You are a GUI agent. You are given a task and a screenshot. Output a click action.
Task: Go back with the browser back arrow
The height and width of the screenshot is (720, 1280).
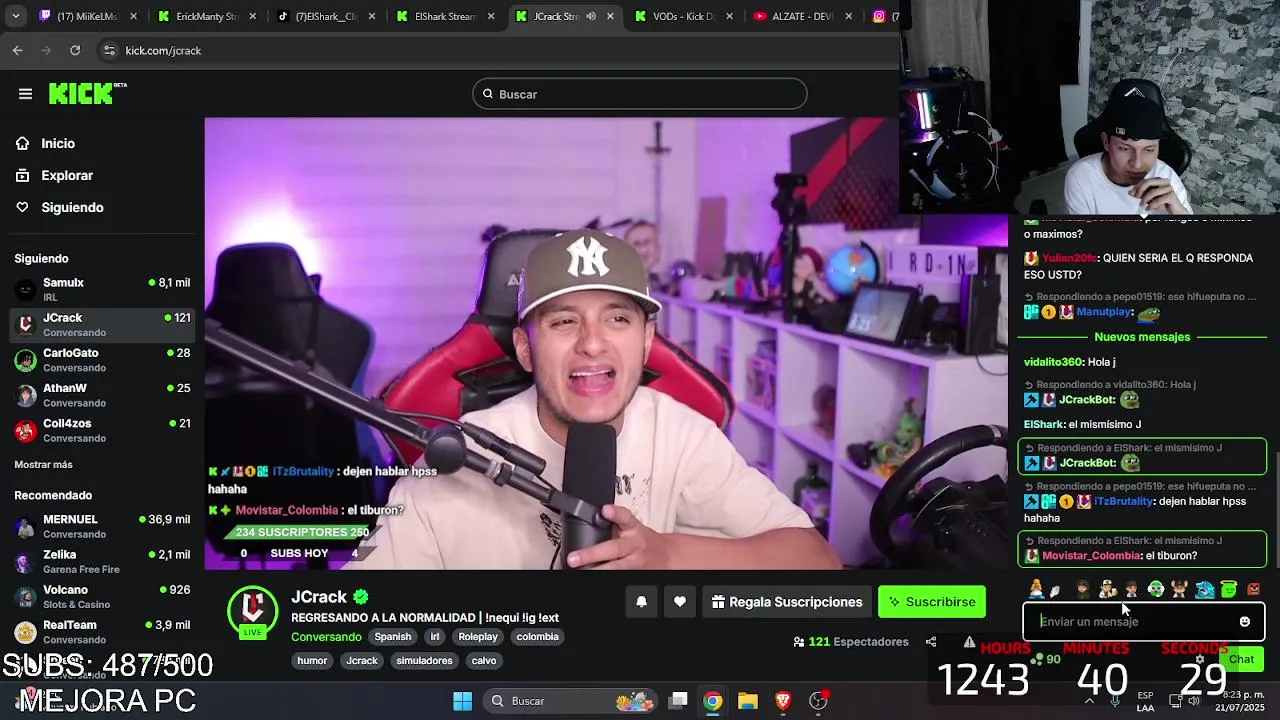(18, 50)
